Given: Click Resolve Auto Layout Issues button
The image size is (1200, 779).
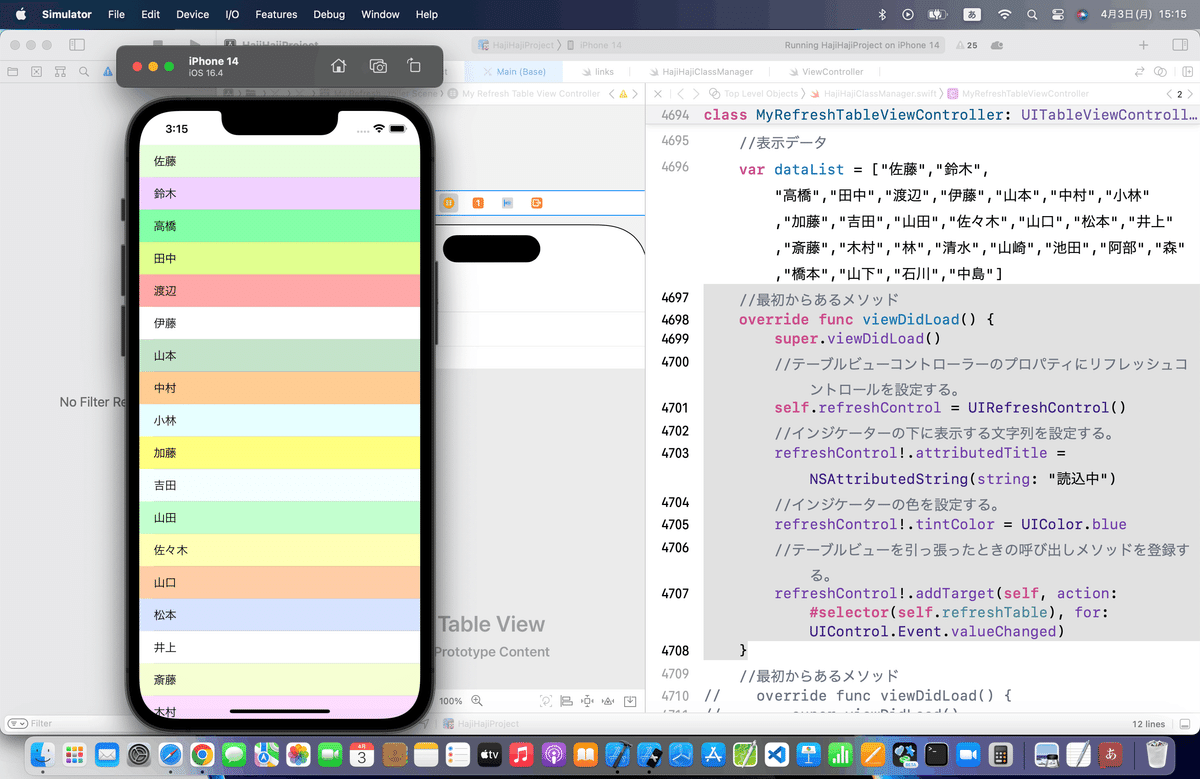Looking at the screenshot, I should pos(609,701).
